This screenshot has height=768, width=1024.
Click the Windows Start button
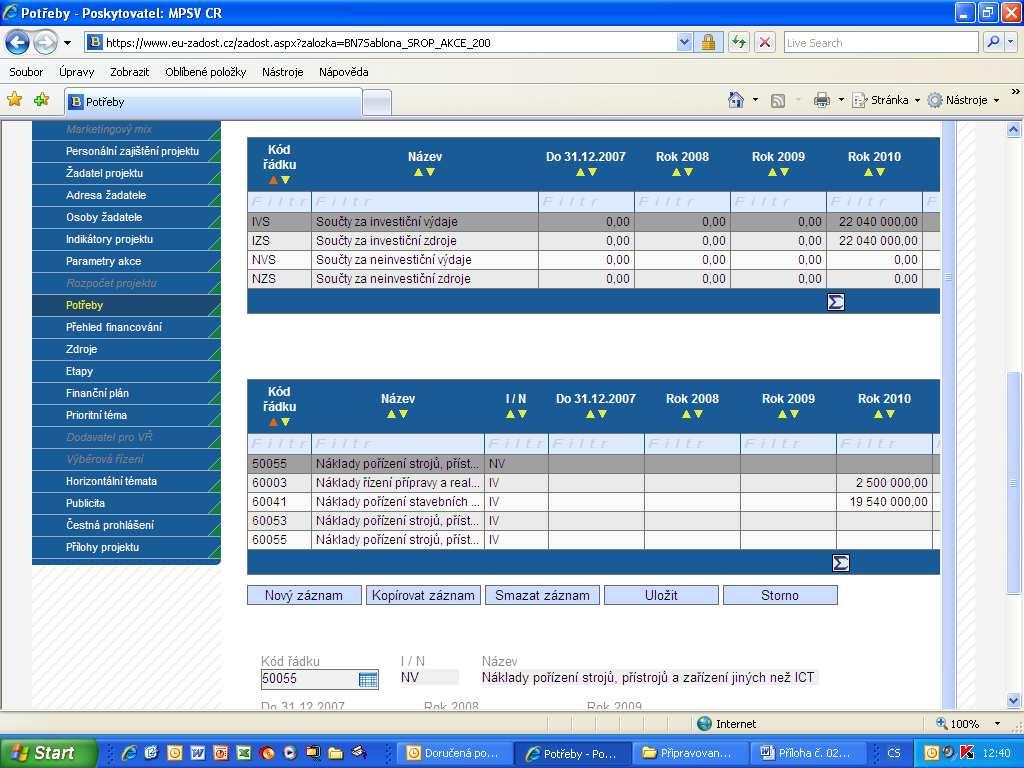tap(48, 753)
